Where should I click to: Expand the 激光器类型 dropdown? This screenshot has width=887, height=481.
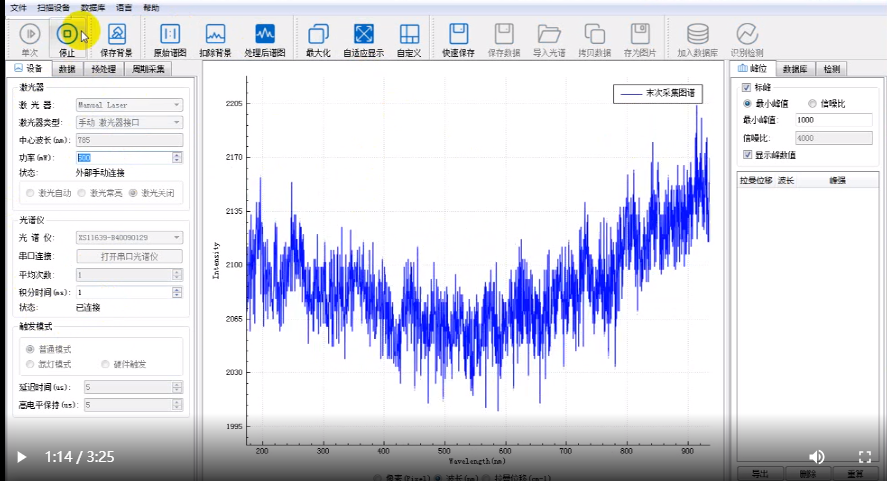[129, 122]
